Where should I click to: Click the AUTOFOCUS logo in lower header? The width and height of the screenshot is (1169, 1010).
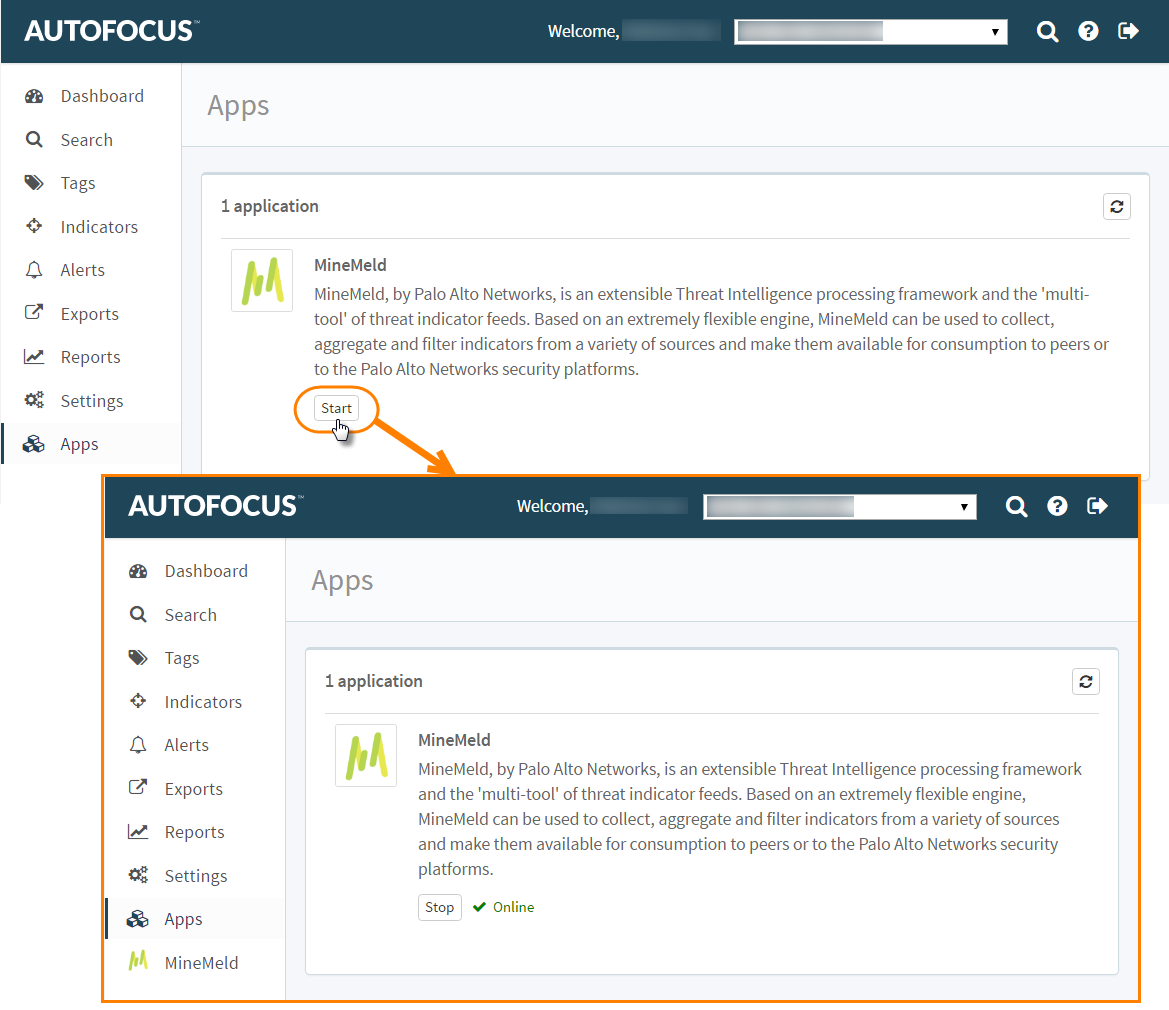216,506
